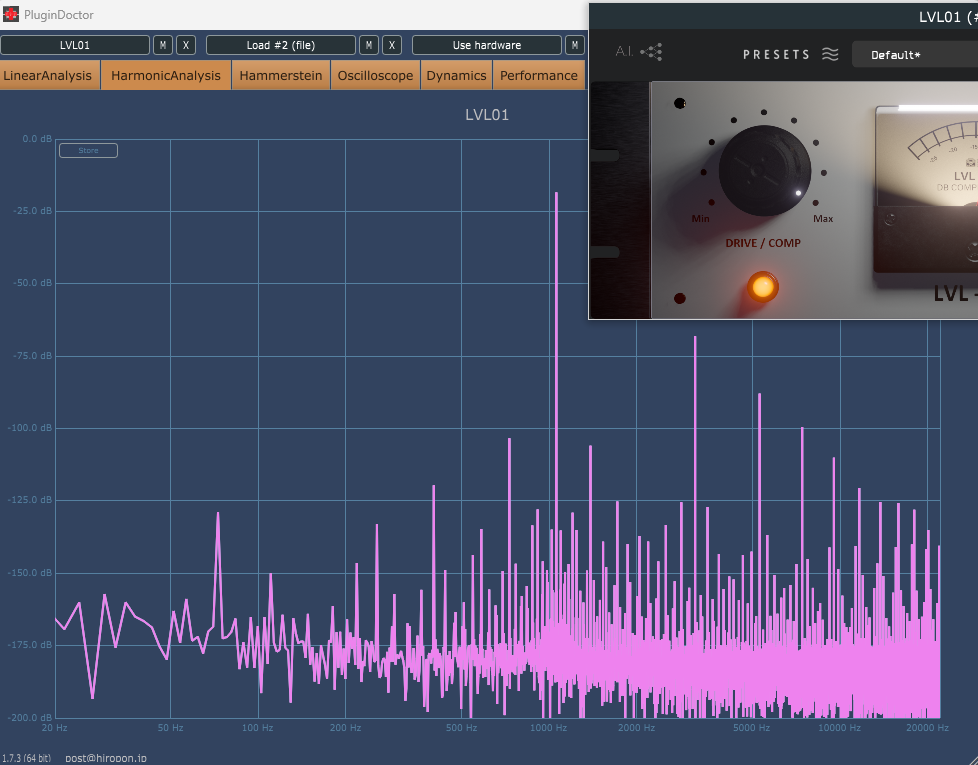Click the Max label by the knob
Screen dimensions: 978x765
(823, 219)
